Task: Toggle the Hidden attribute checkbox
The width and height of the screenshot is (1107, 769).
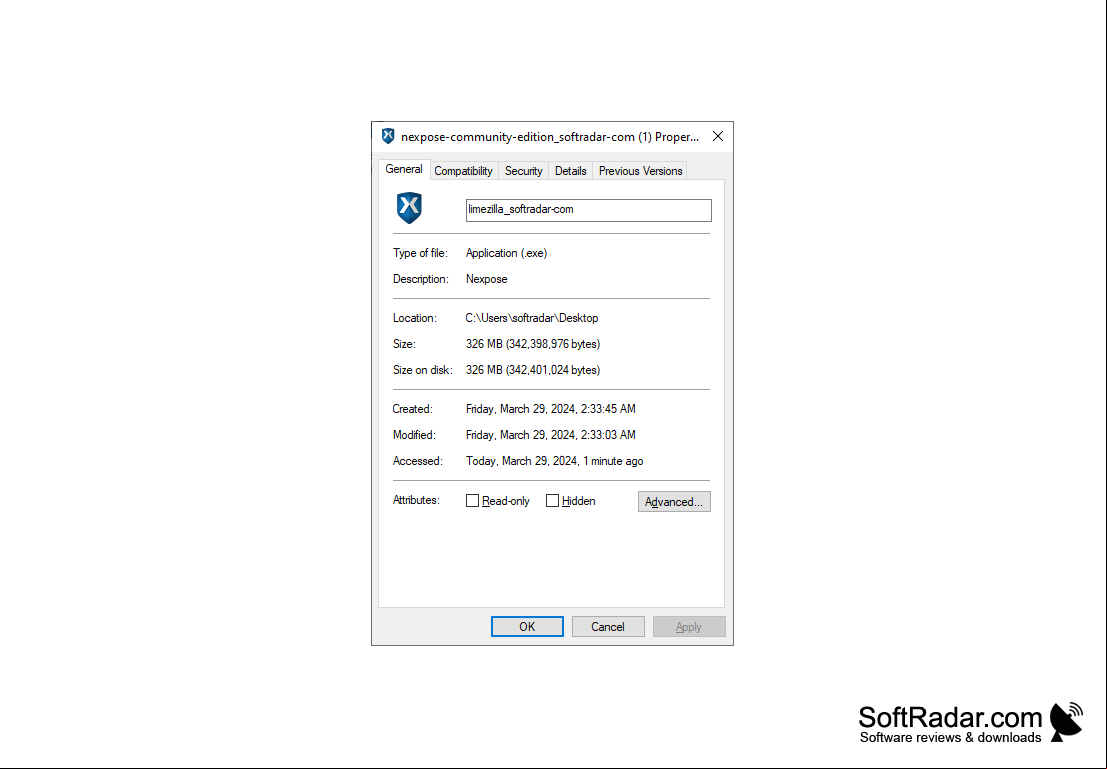Action: [x=552, y=501]
